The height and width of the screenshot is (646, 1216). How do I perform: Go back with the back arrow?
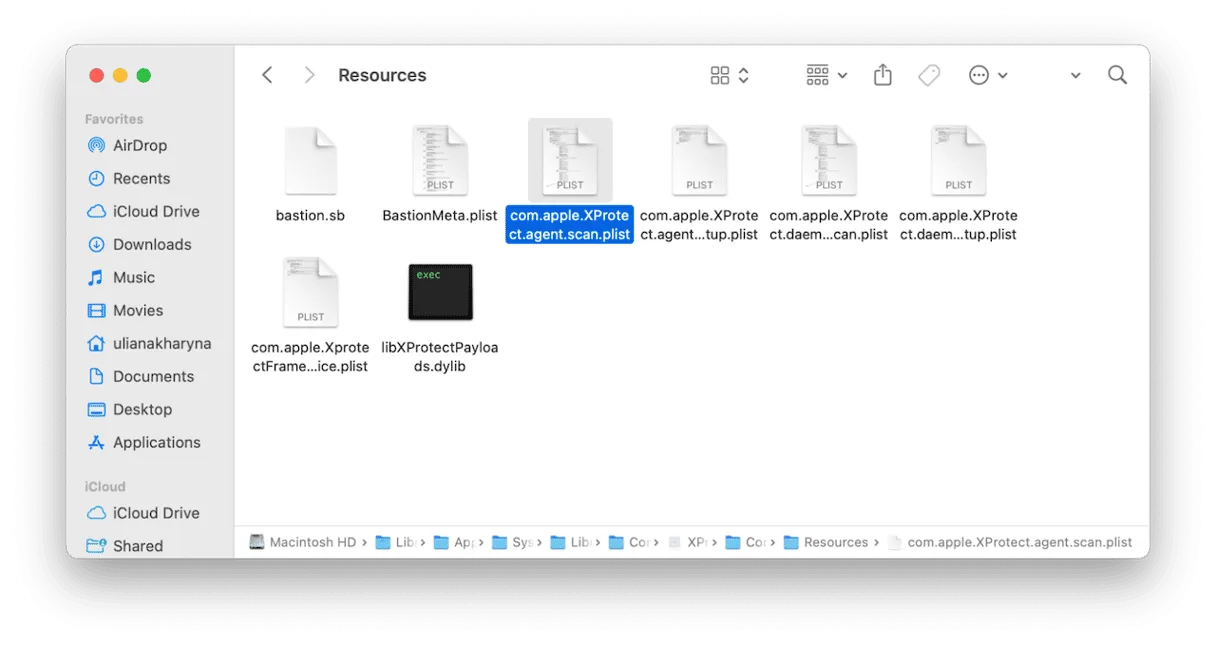click(x=267, y=75)
